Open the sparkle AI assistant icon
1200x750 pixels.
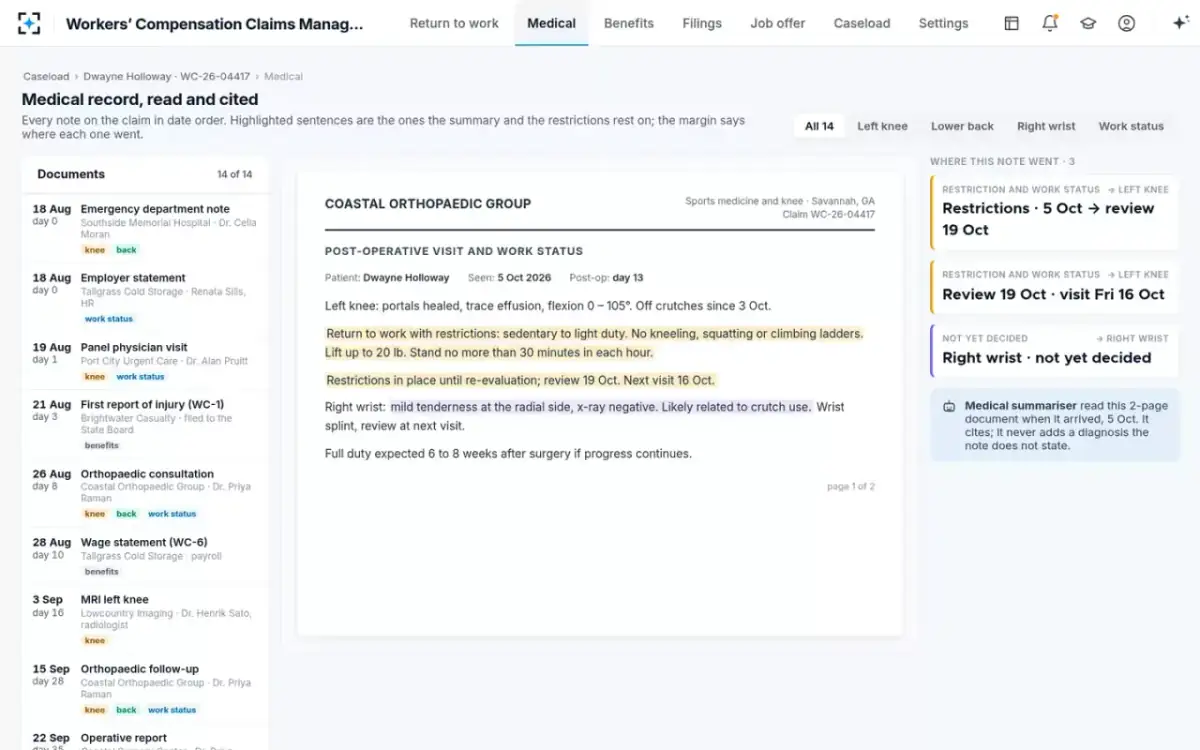(x=1180, y=23)
